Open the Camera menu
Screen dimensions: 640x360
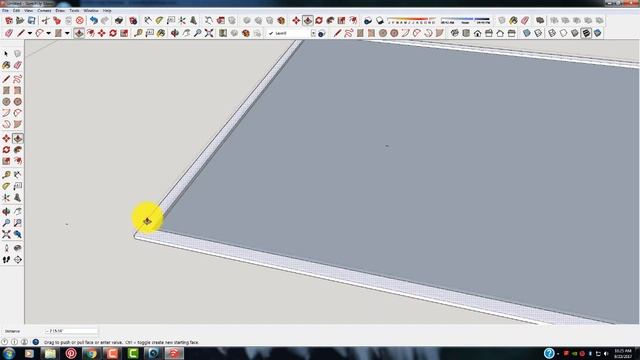(44, 11)
